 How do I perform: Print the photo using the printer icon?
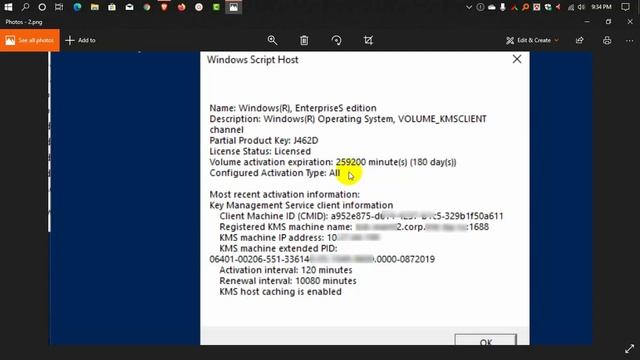(x=607, y=40)
